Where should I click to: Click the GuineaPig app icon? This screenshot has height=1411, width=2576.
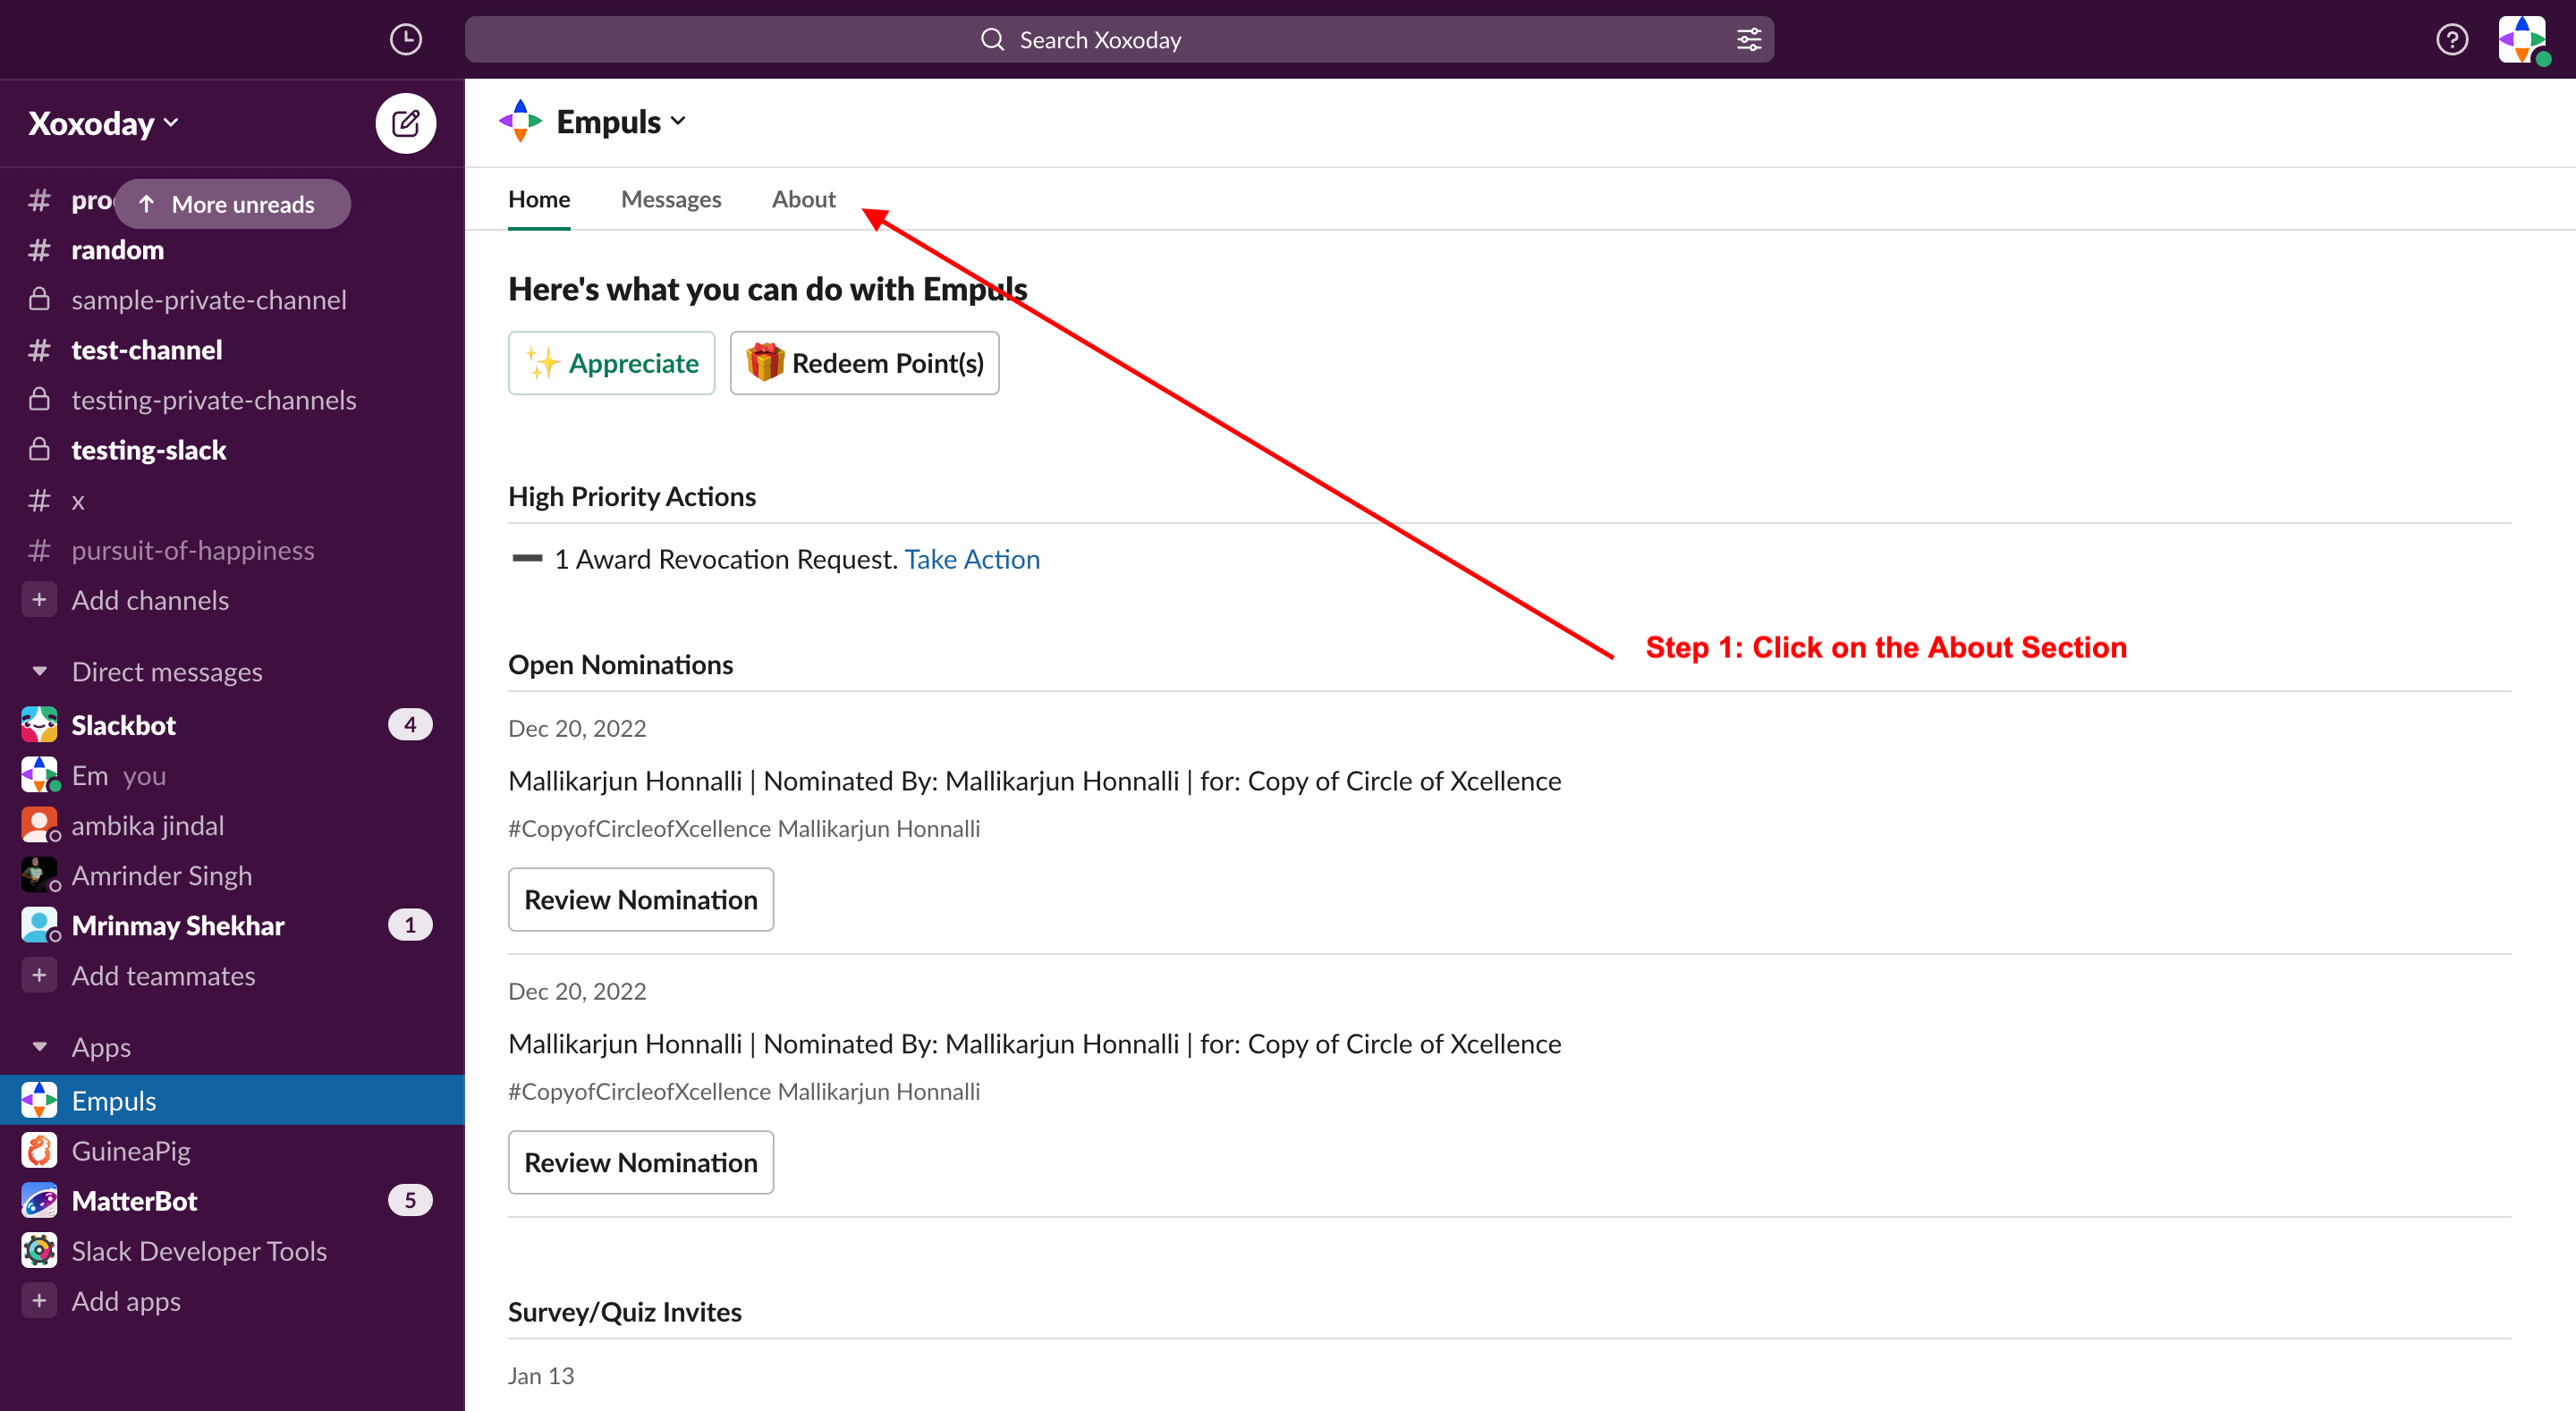pos(39,1151)
